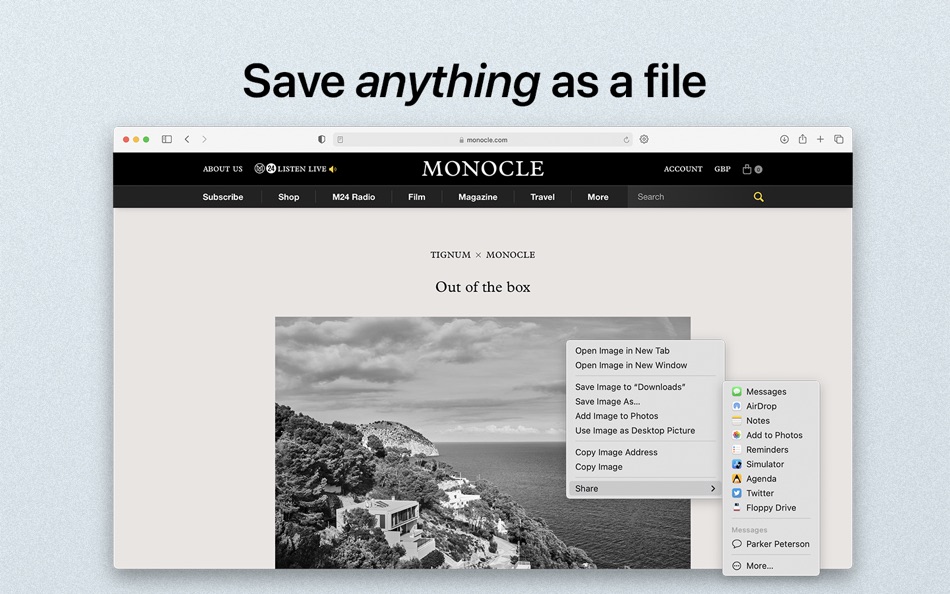Viewport: 950px width, 594px height.
Task: Click the monocle.com address bar
Action: (483, 139)
